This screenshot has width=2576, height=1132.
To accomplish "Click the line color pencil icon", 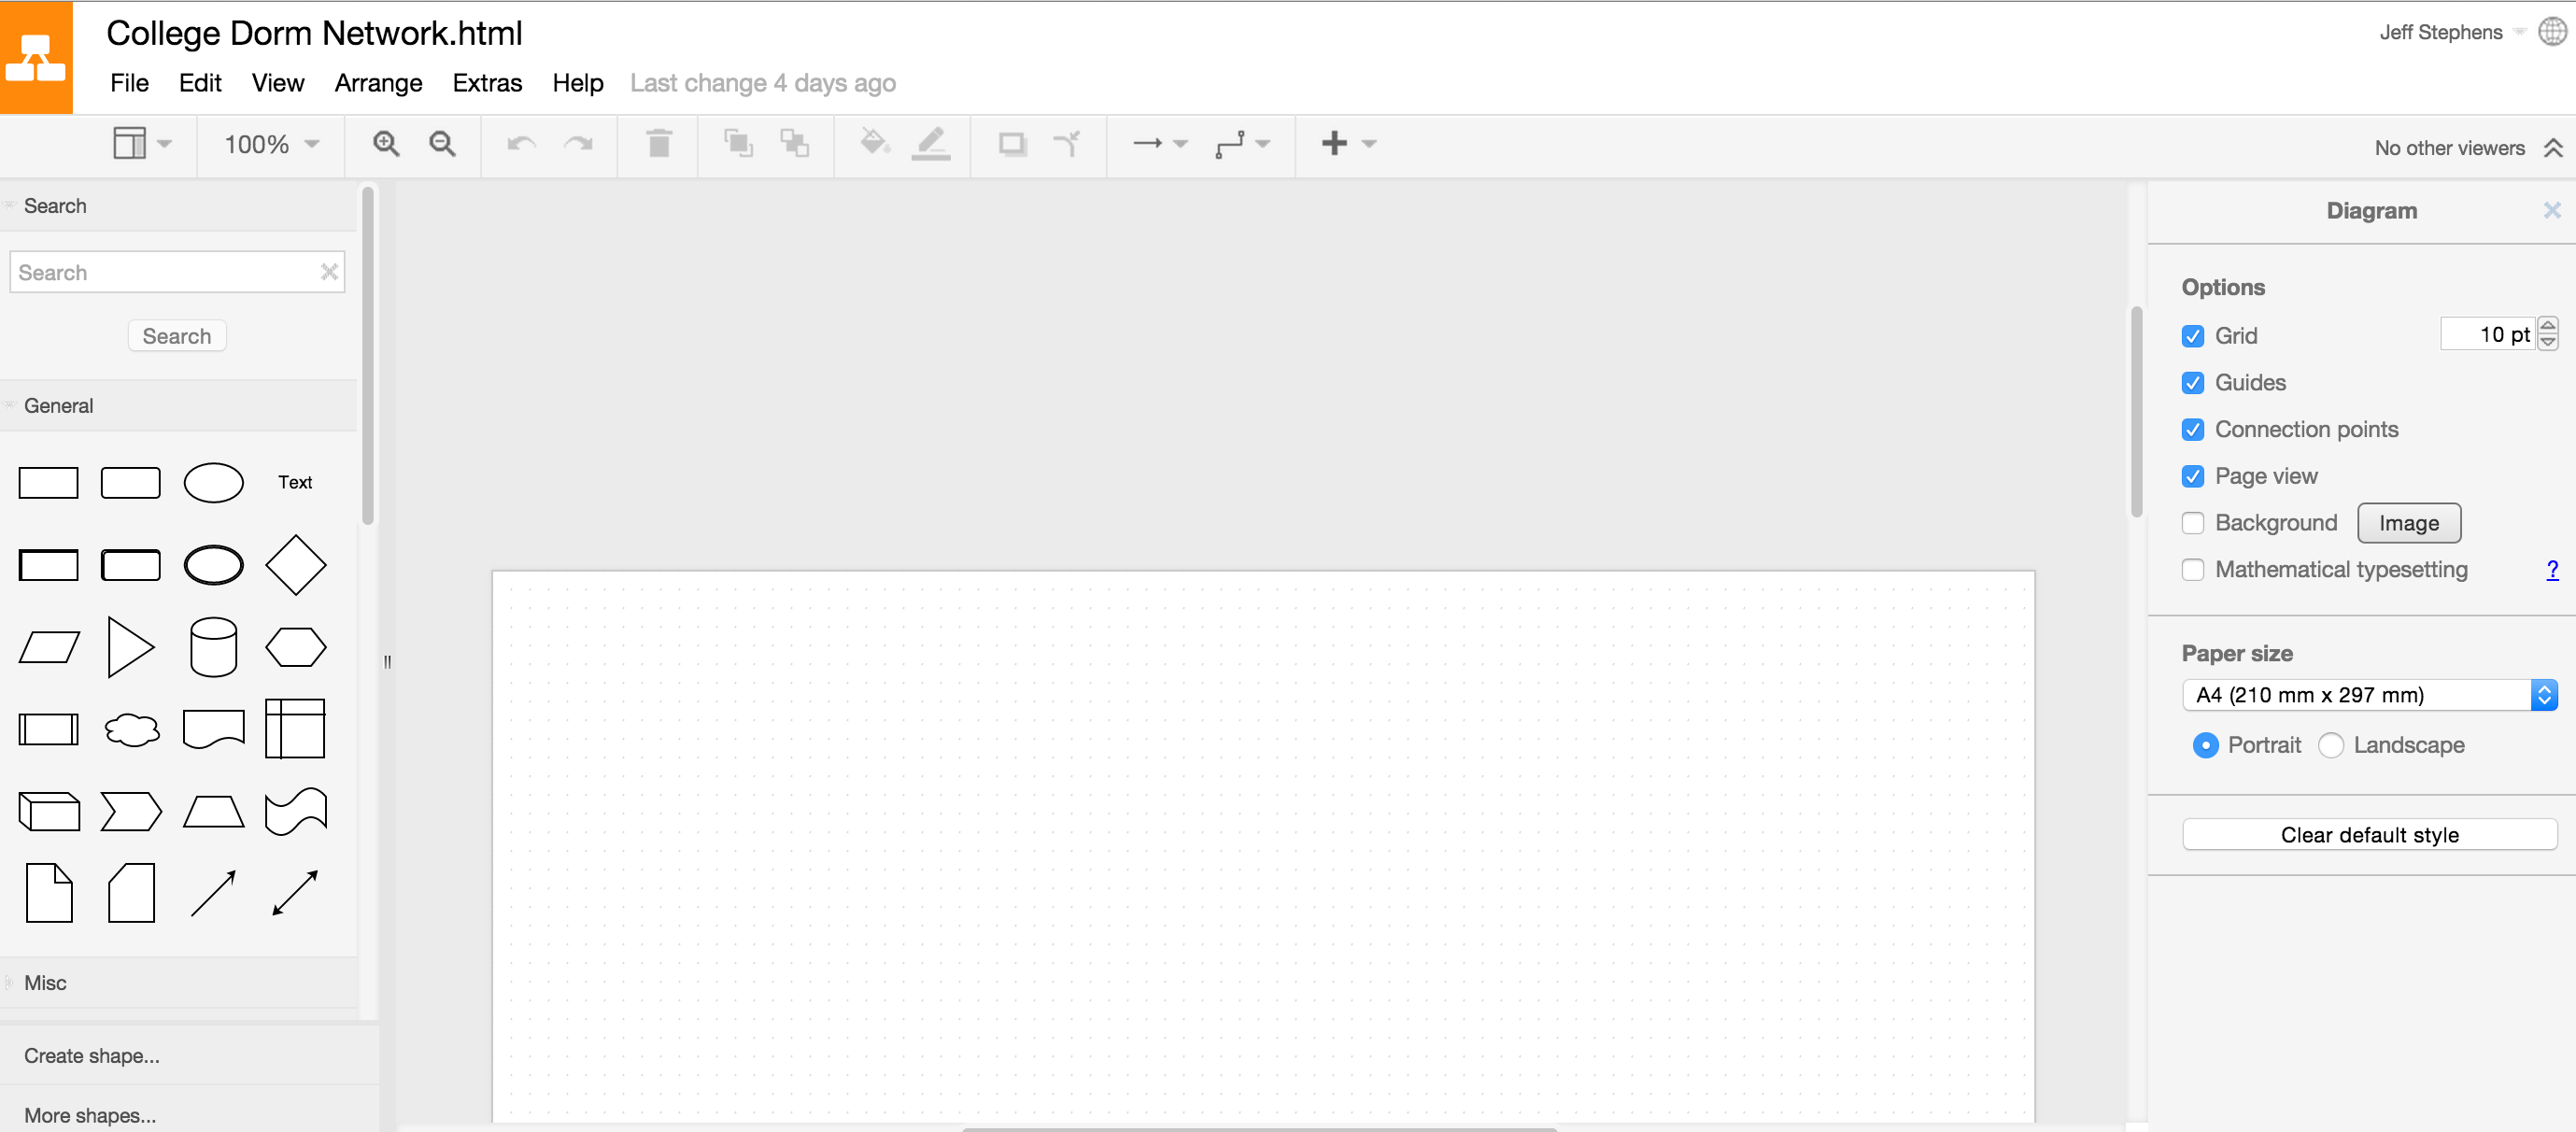I will coord(930,144).
